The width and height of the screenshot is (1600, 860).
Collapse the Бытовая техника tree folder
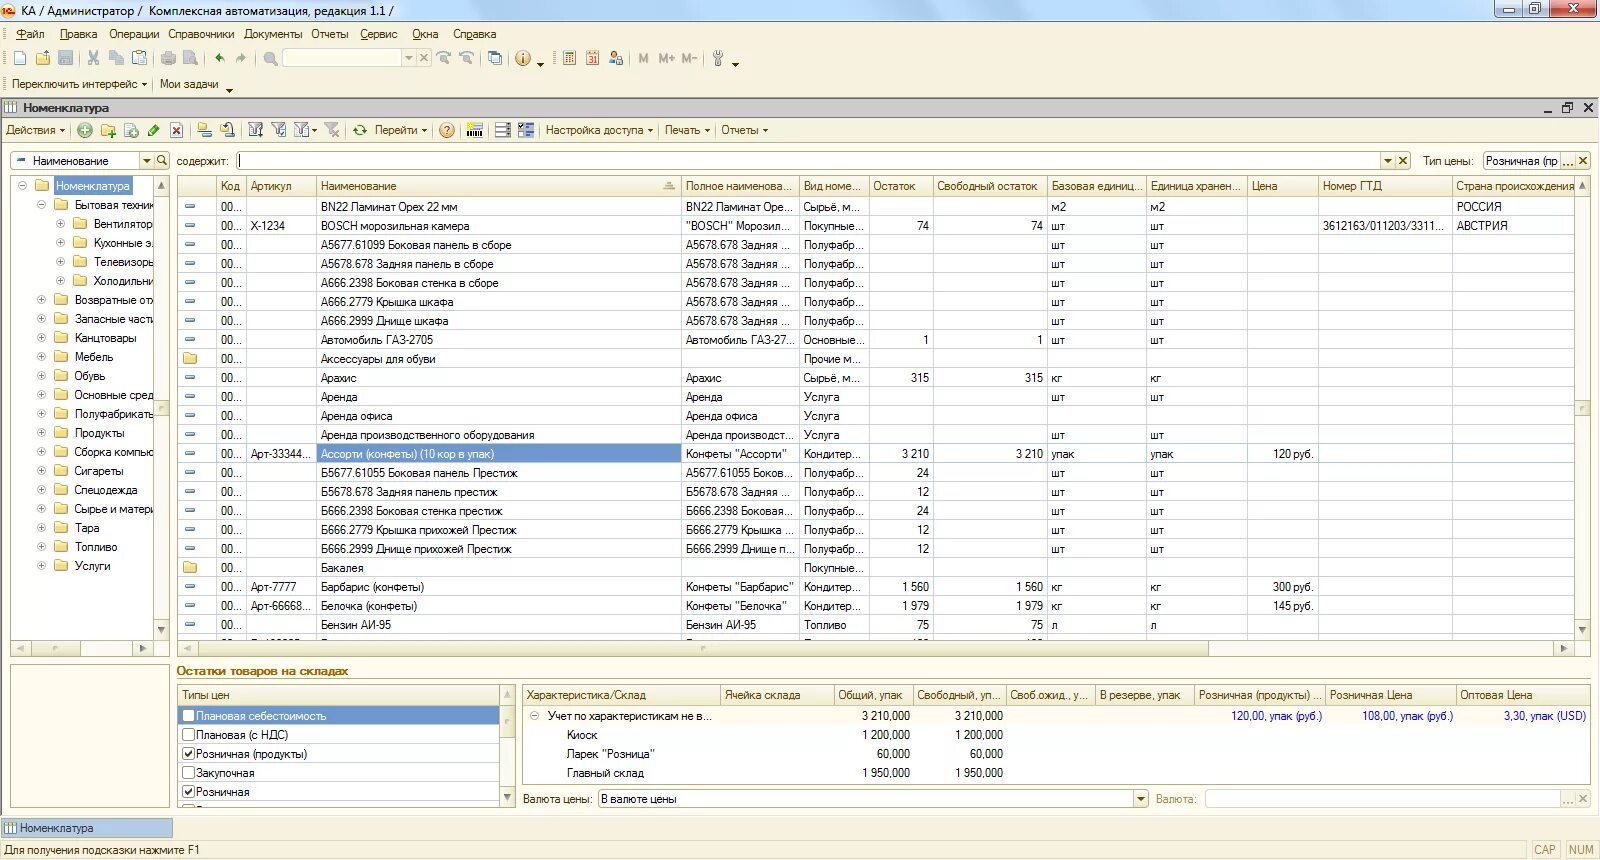point(41,205)
